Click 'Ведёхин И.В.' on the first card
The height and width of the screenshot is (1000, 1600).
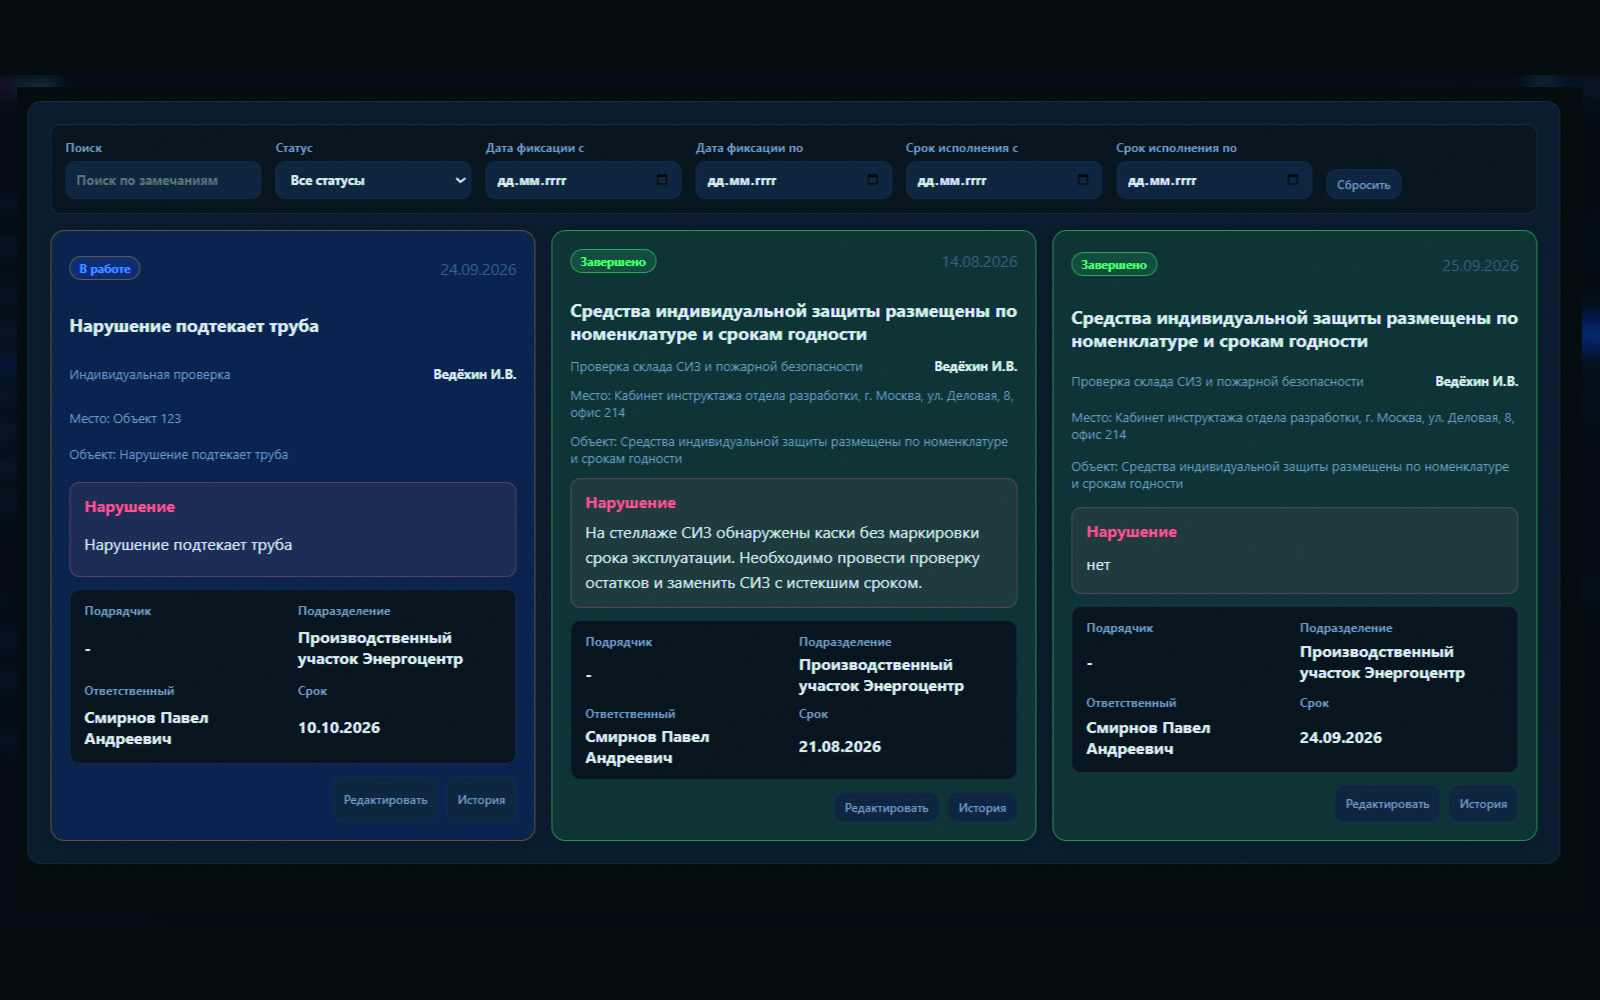click(475, 375)
